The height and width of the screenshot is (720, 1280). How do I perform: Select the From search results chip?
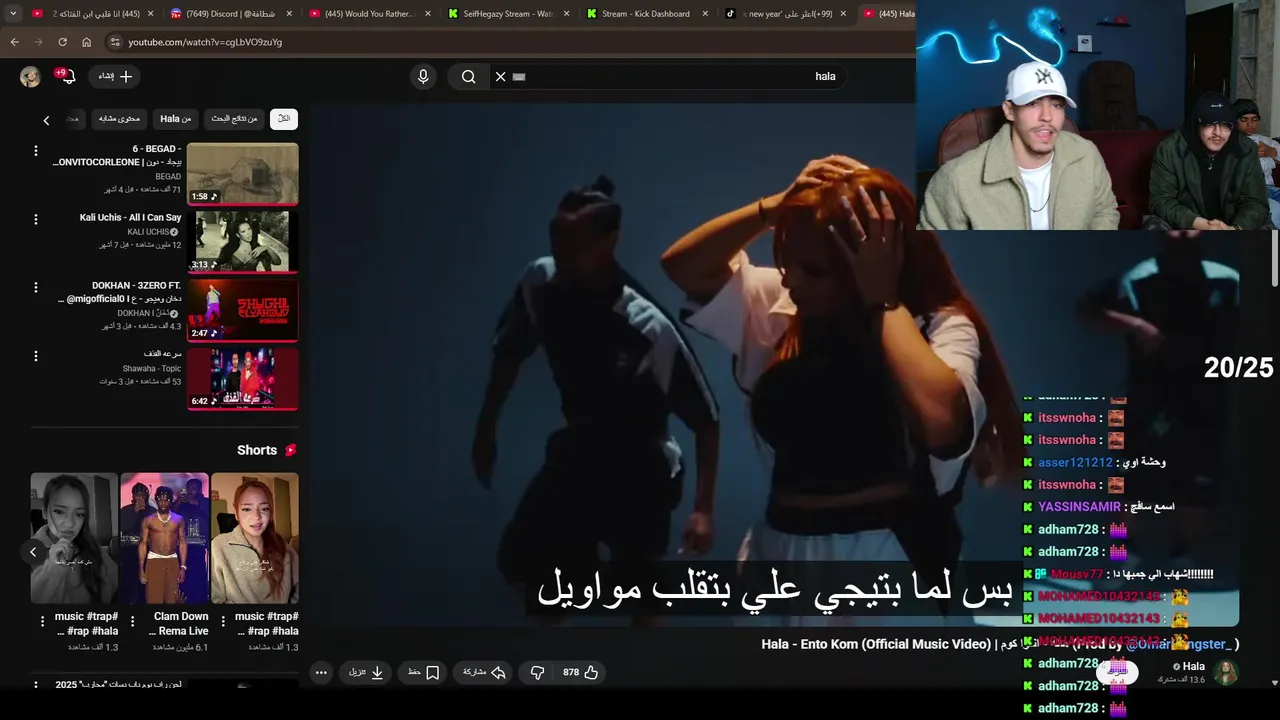click(234, 119)
